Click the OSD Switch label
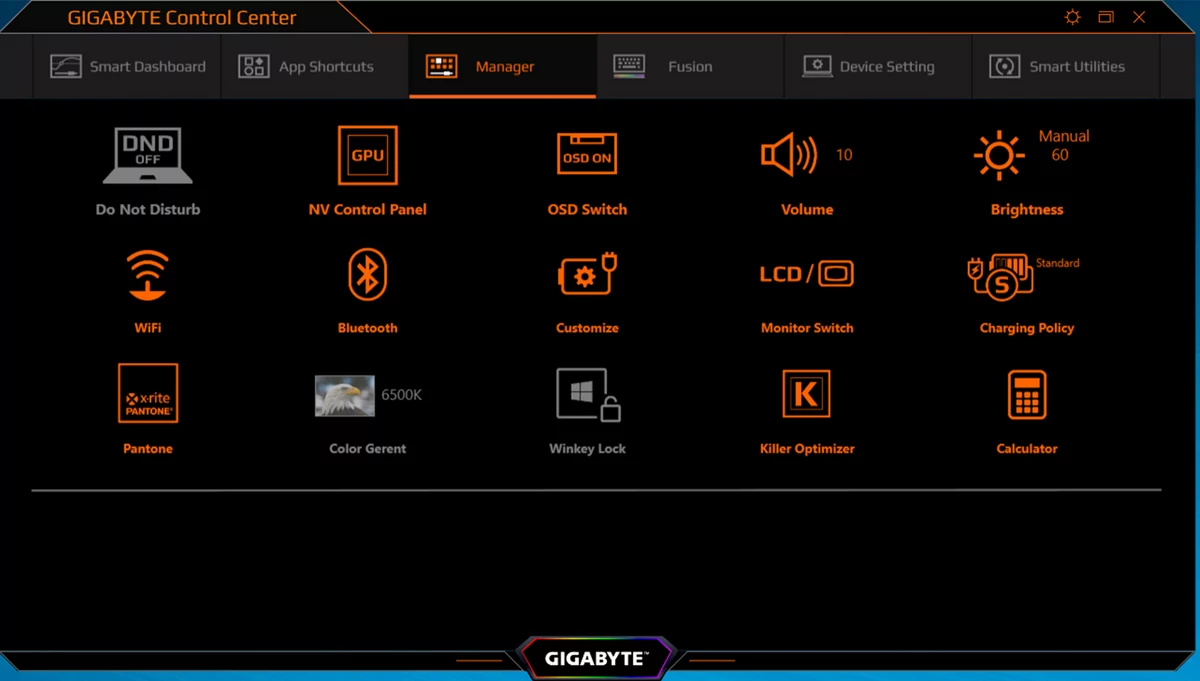This screenshot has height=681, width=1200. pos(587,210)
